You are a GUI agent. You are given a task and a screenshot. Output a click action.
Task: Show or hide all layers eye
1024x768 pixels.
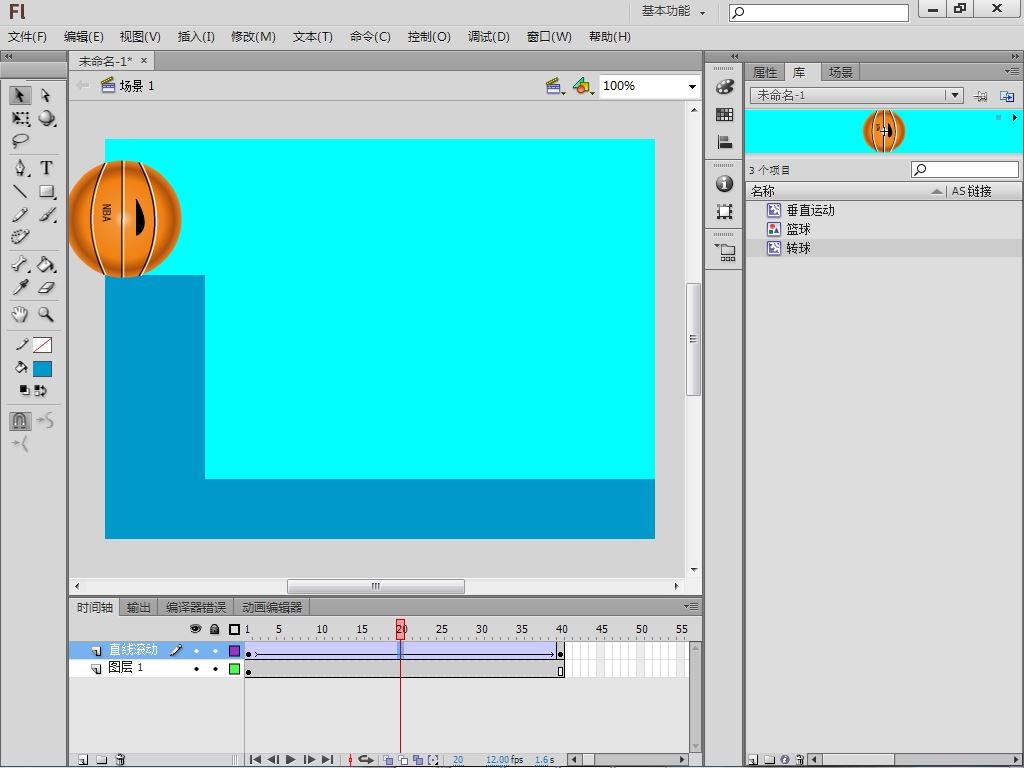[x=195, y=629]
